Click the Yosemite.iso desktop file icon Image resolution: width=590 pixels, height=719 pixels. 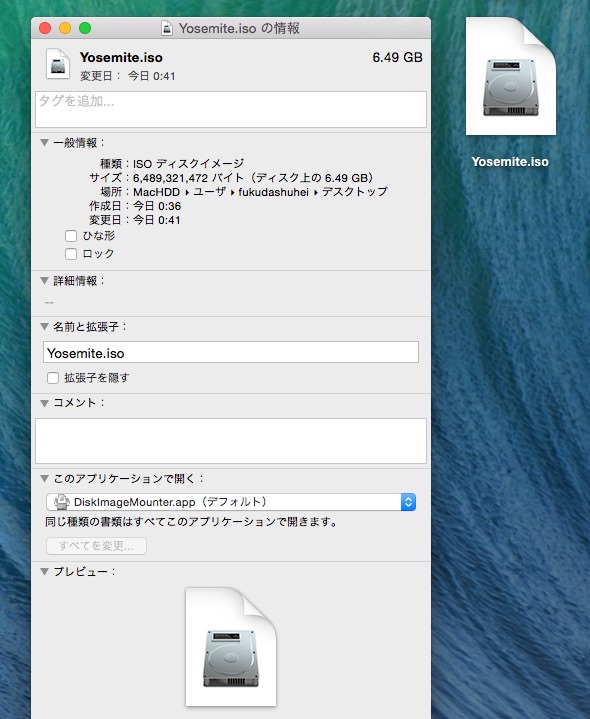511,77
